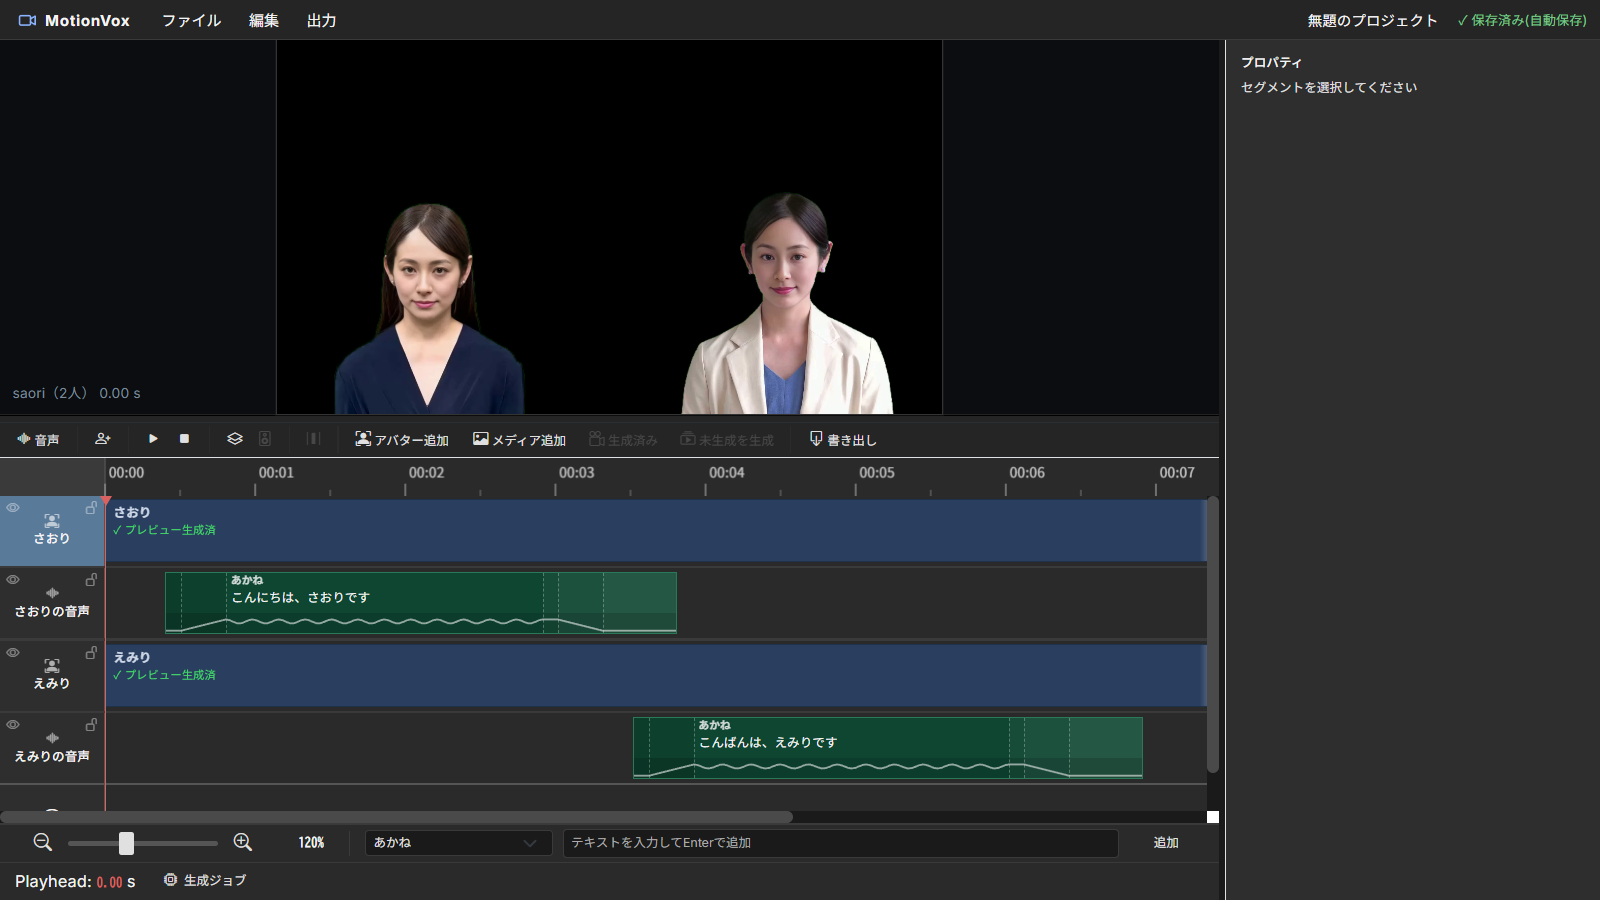Stop playback with the stop button

(x=184, y=439)
